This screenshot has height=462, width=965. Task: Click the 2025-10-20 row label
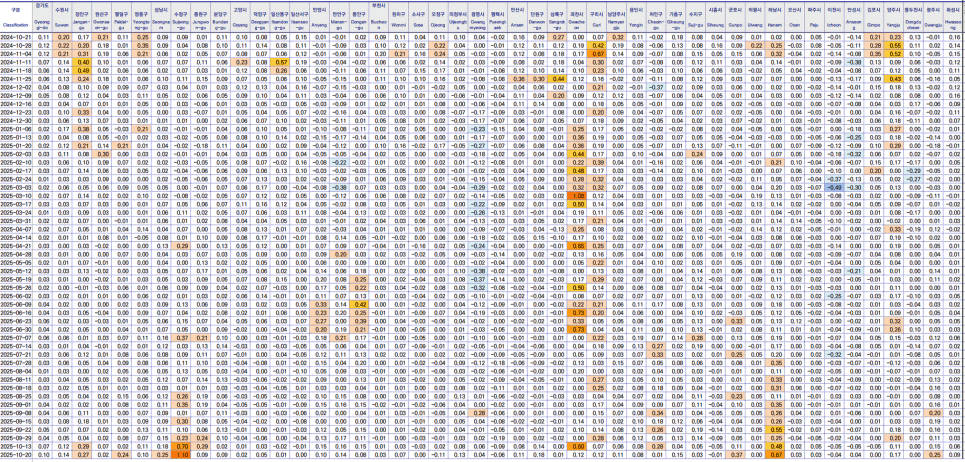(17, 454)
